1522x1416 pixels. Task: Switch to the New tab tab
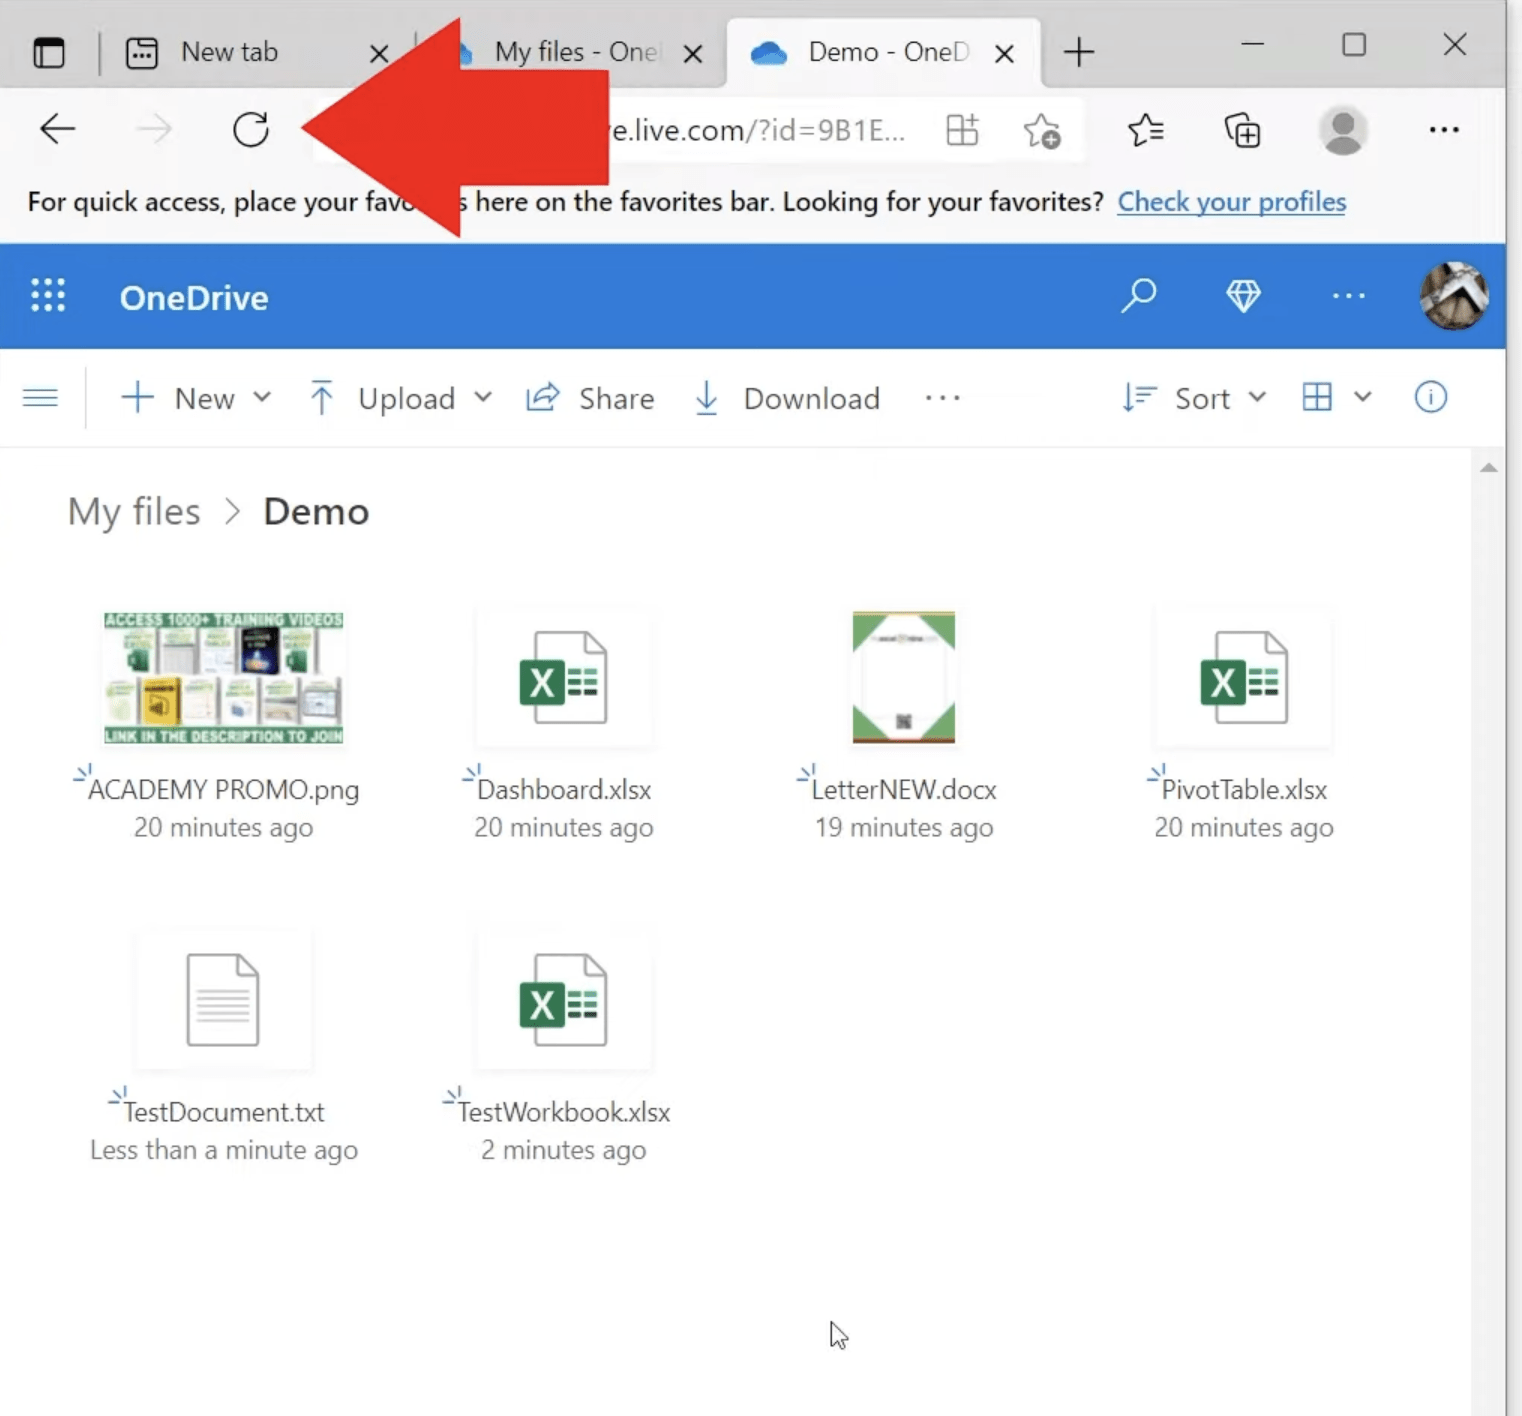(229, 52)
